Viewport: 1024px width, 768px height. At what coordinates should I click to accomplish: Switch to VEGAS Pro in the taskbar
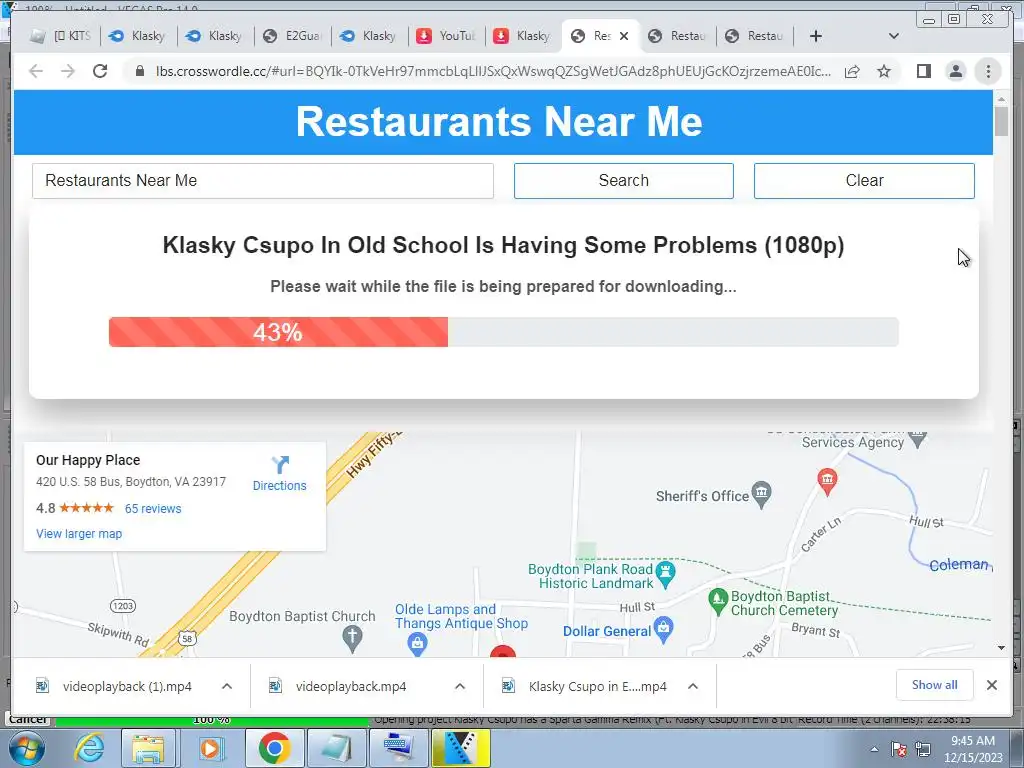click(x=461, y=748)
